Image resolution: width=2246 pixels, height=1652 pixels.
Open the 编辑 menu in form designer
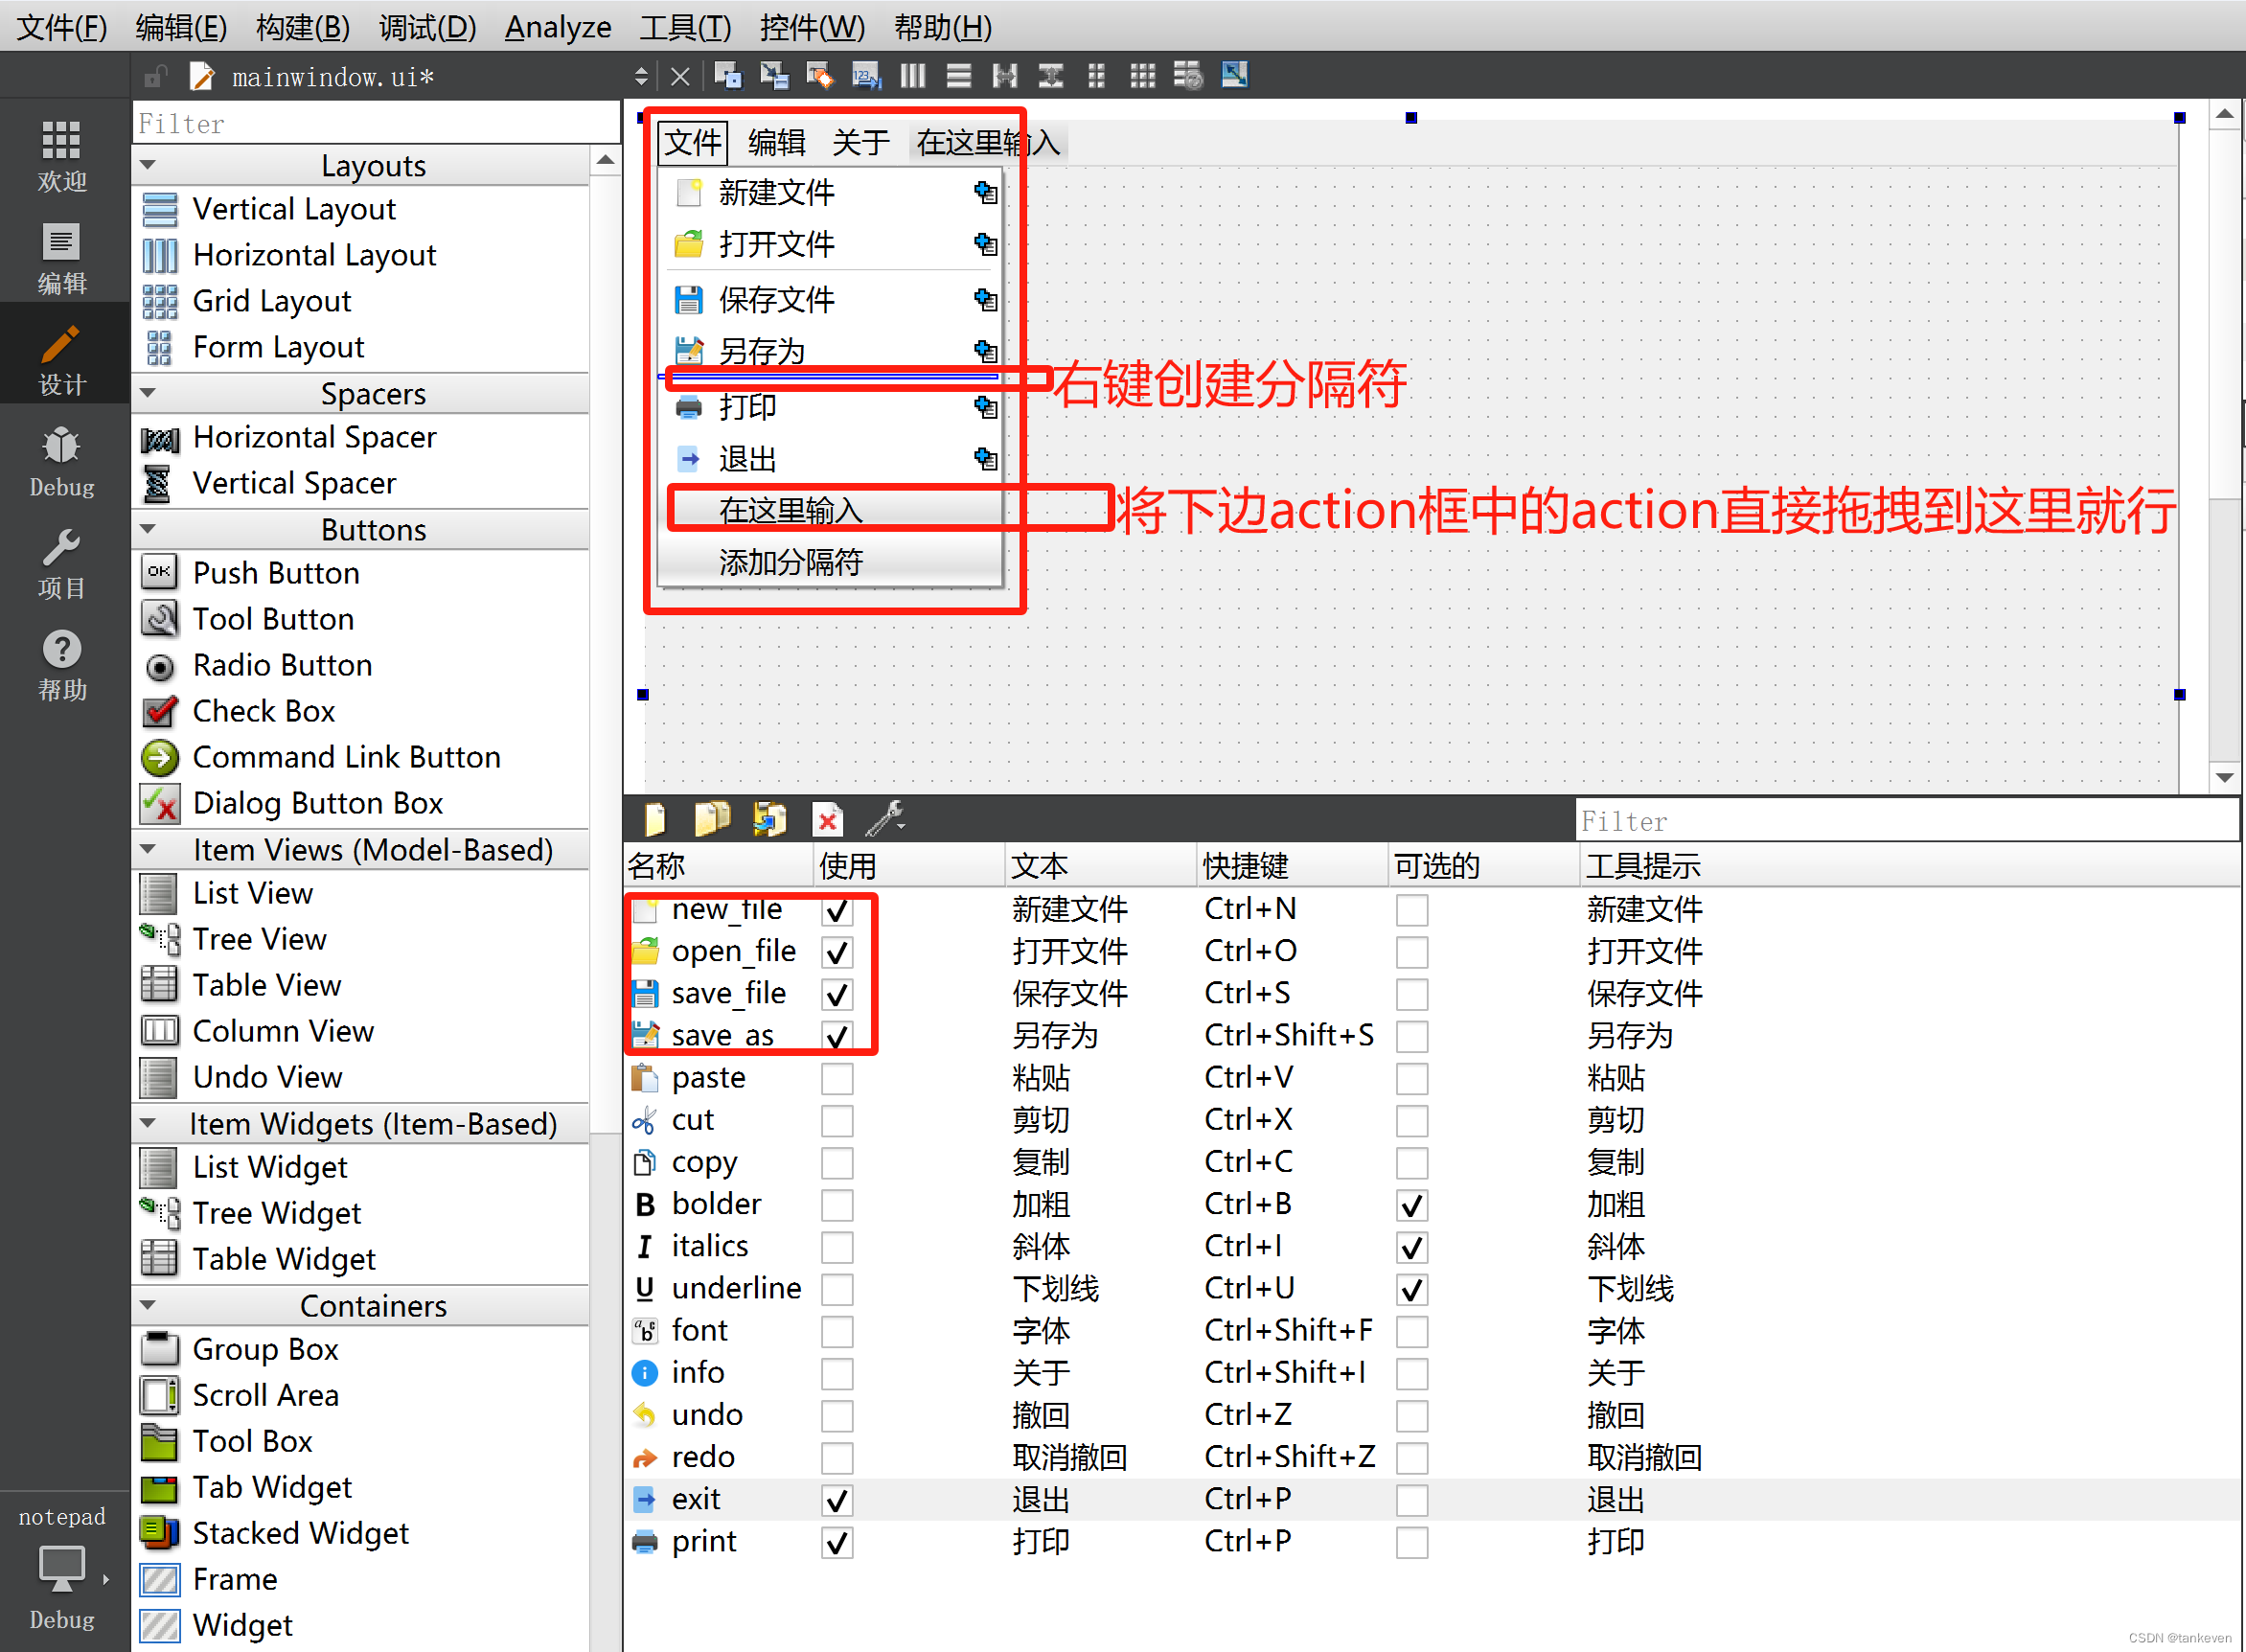click(x=776, y=143)
